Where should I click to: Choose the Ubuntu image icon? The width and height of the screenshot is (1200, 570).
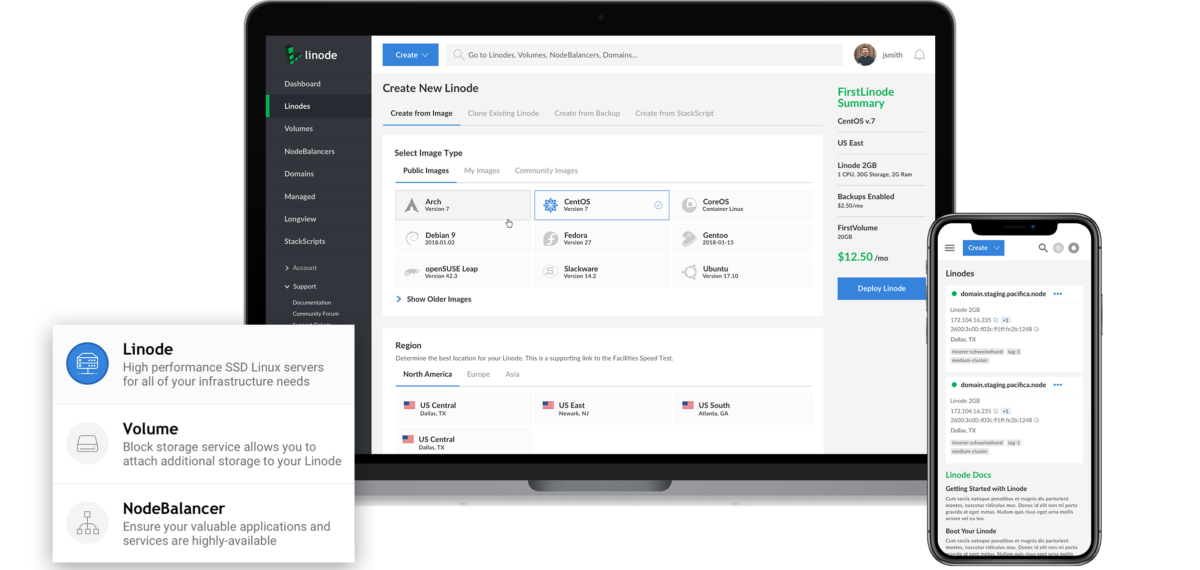689,272
